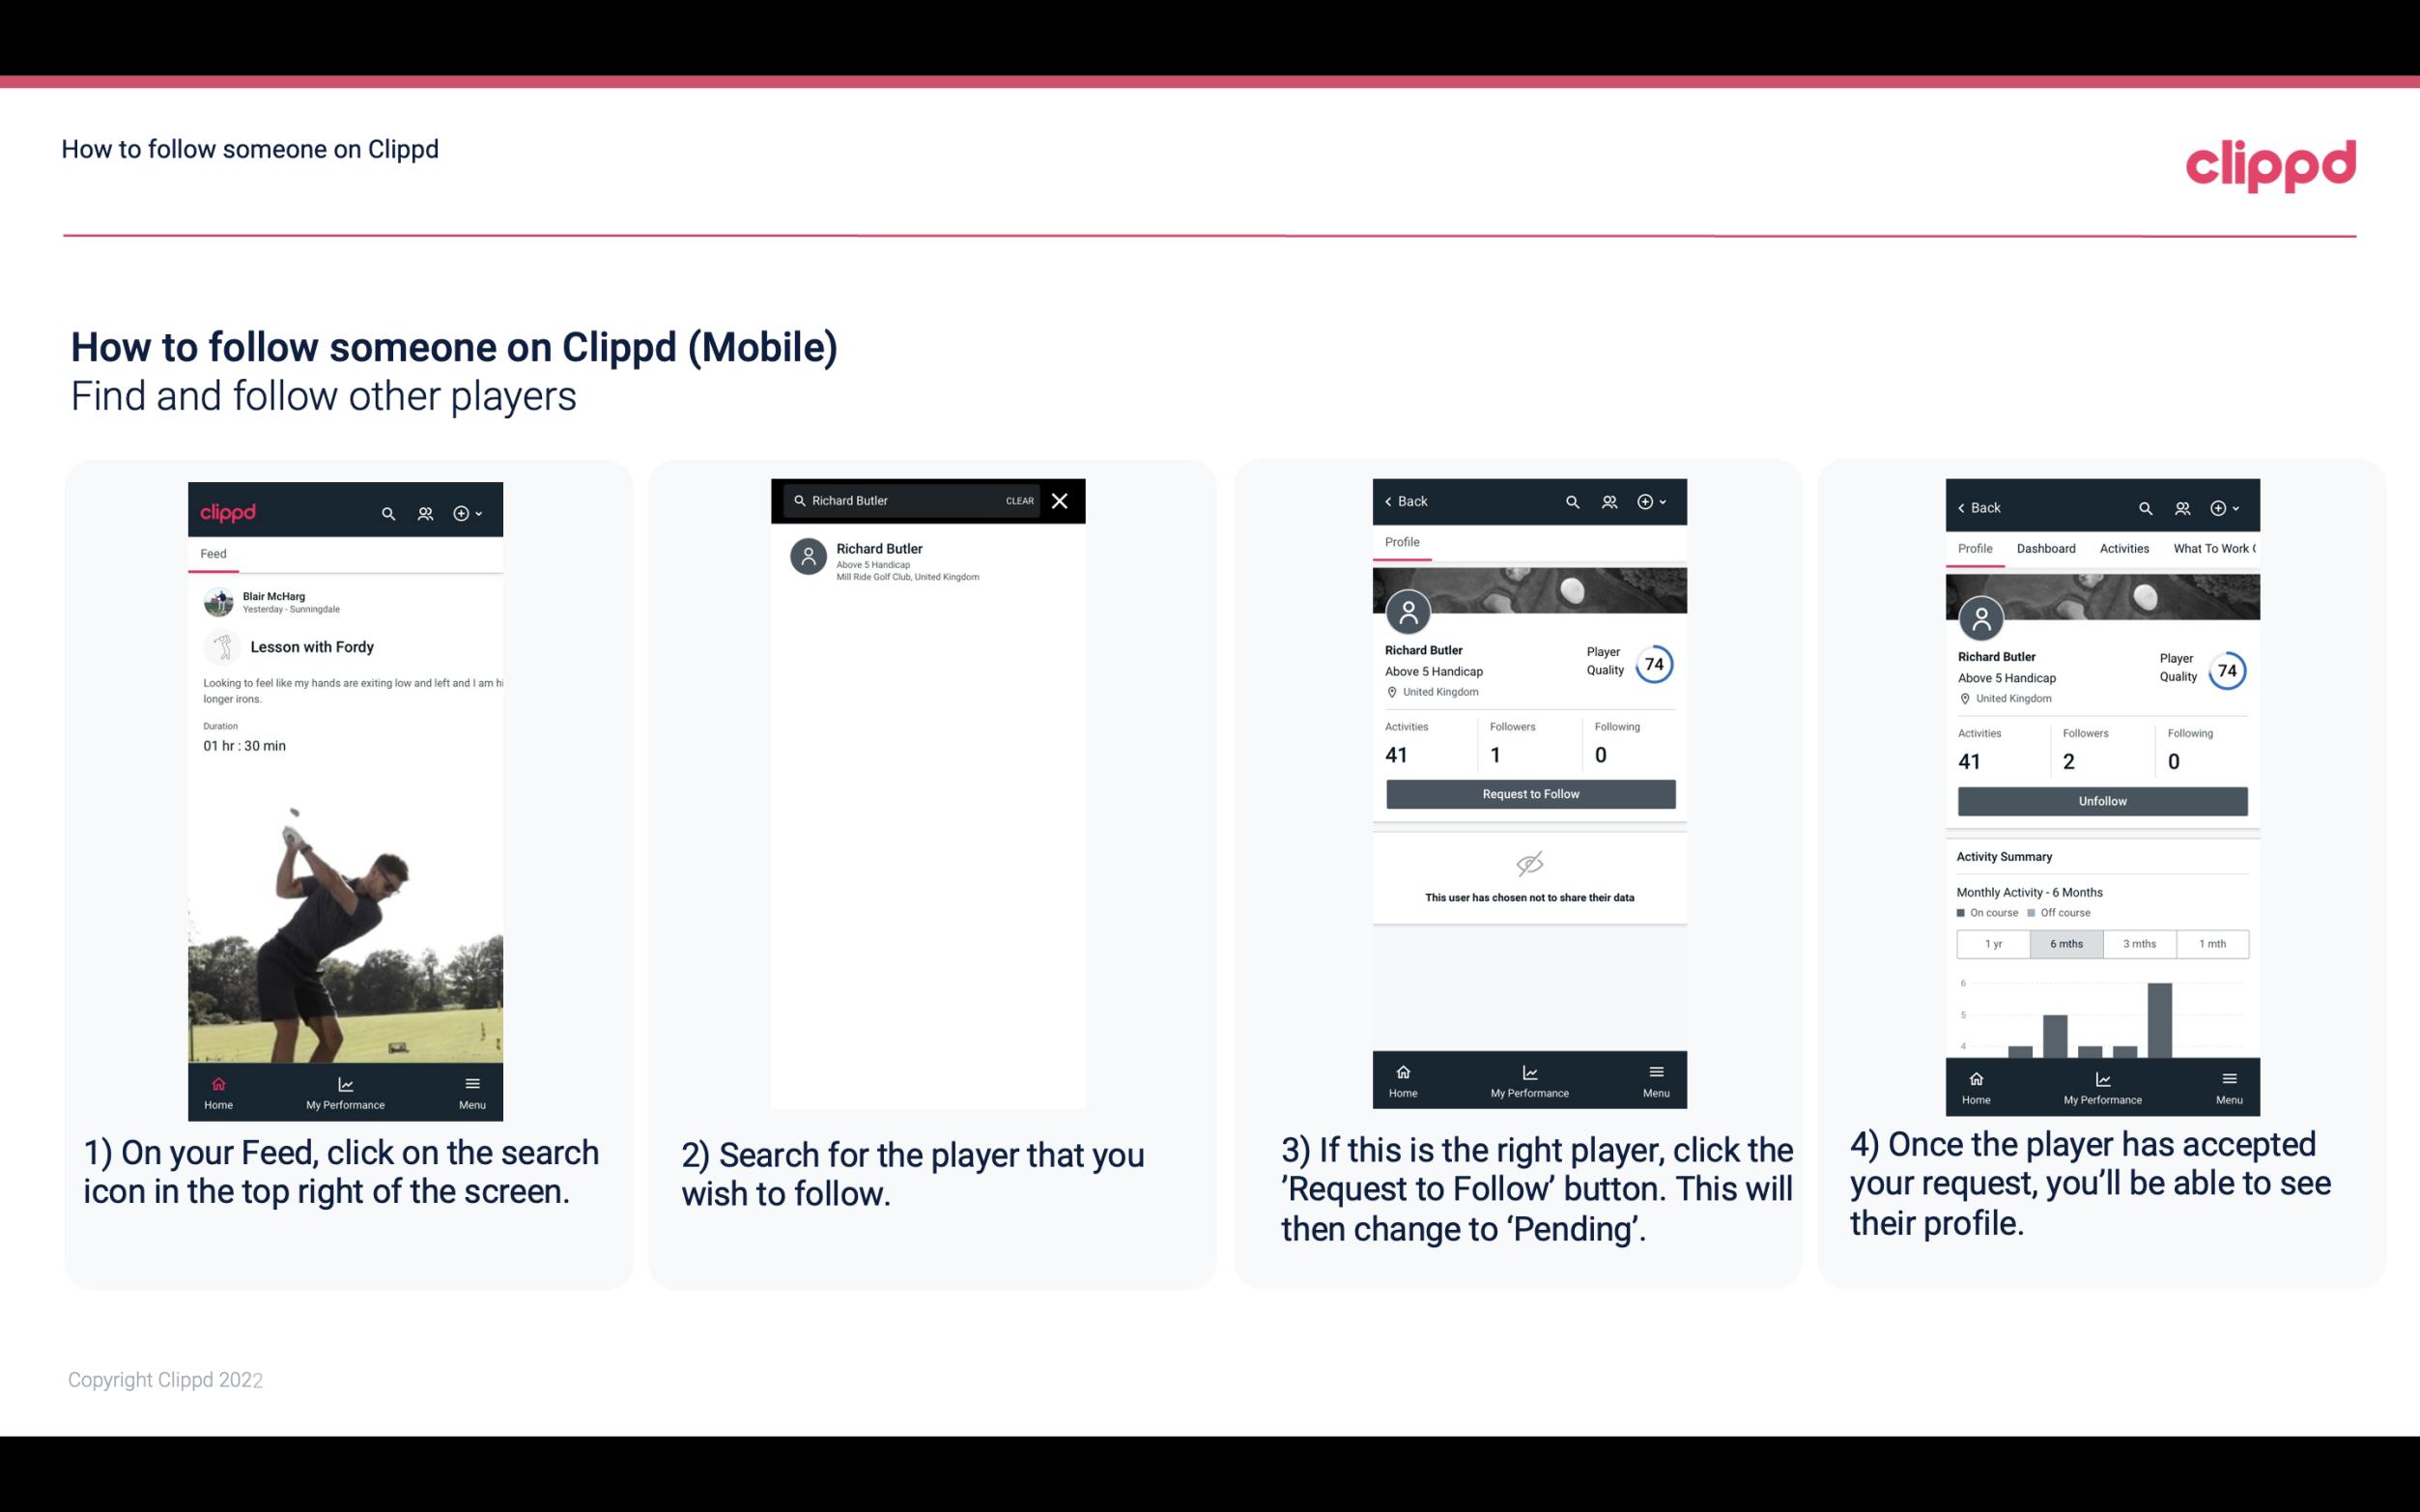2420x1512 pixels.
Task: Click the 'Request to Follow' button
Action: pos(1528,792)
